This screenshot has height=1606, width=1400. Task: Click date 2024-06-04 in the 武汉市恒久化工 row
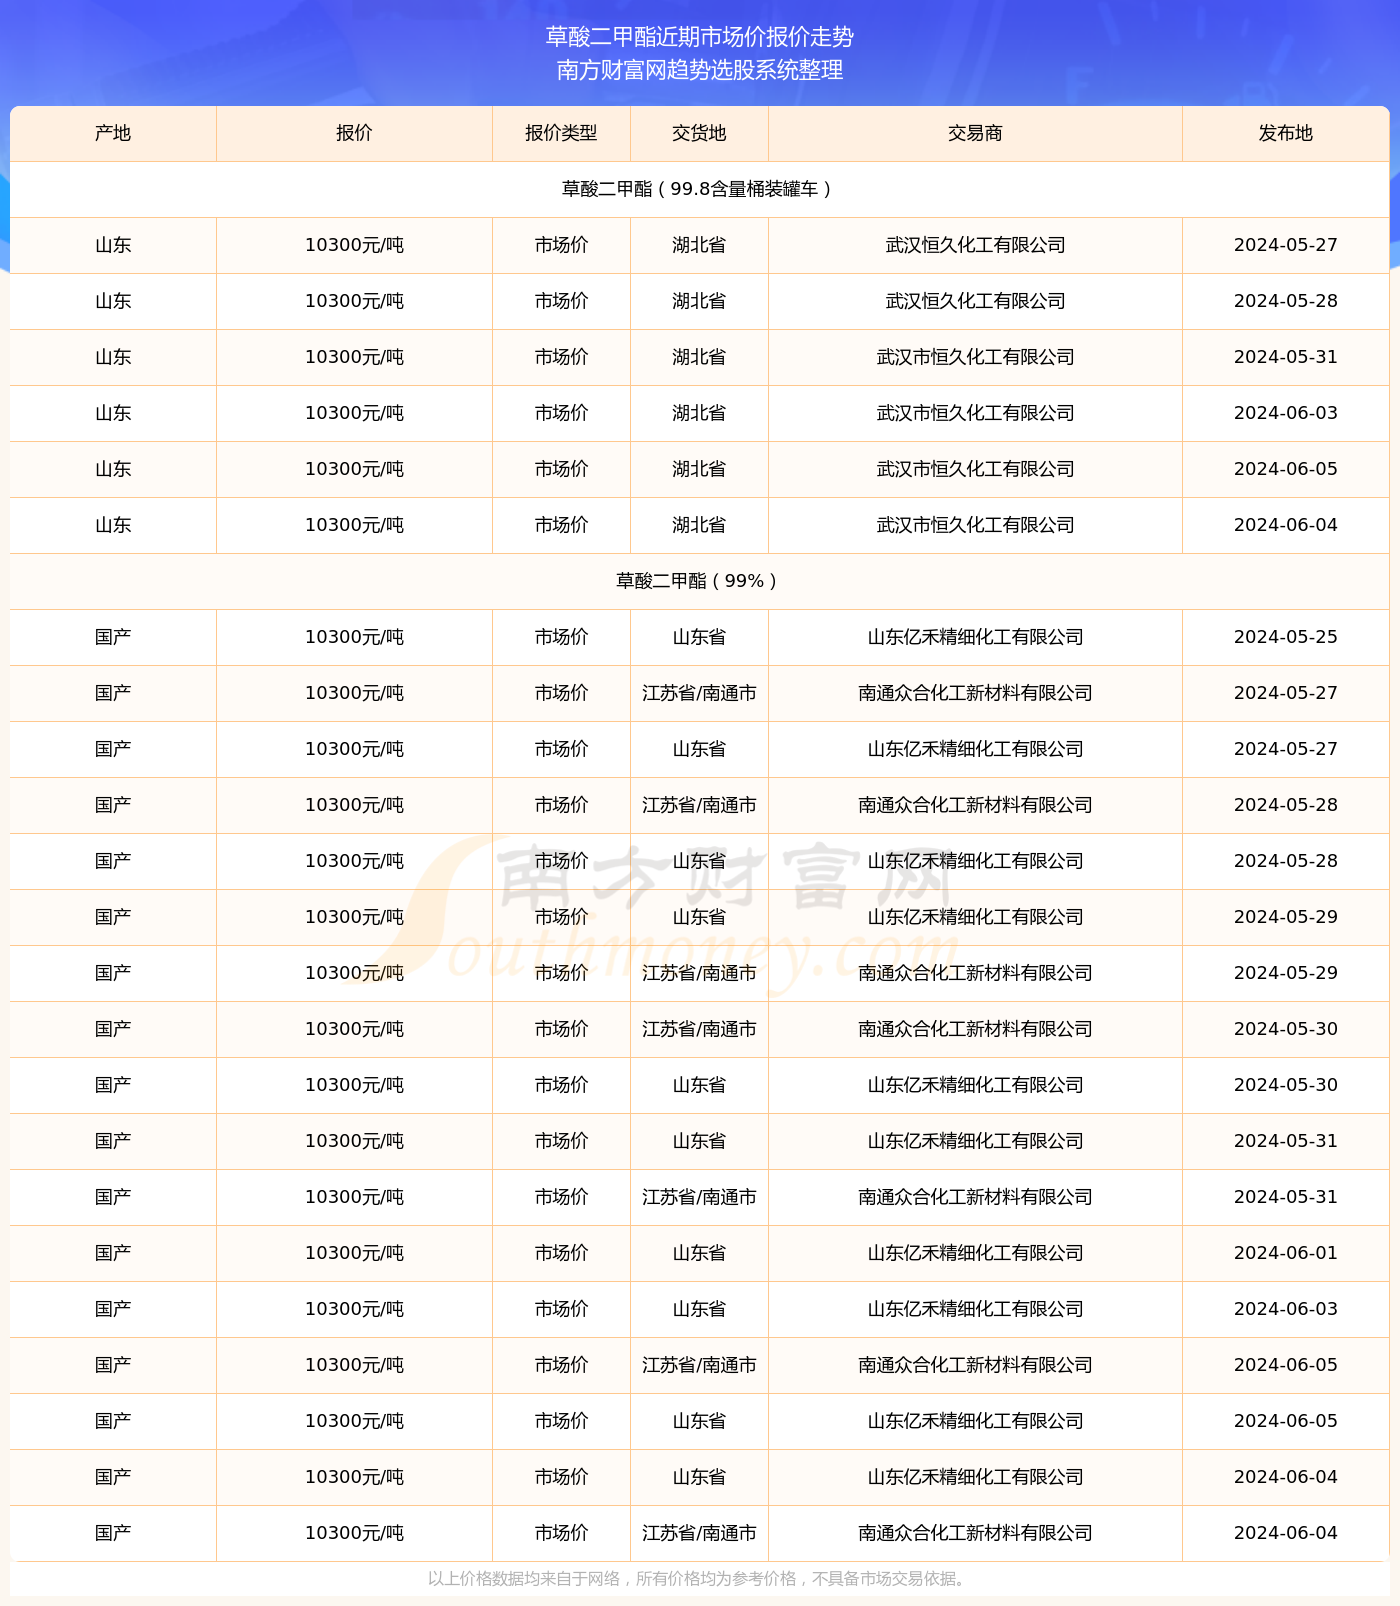pos(1285,525)
